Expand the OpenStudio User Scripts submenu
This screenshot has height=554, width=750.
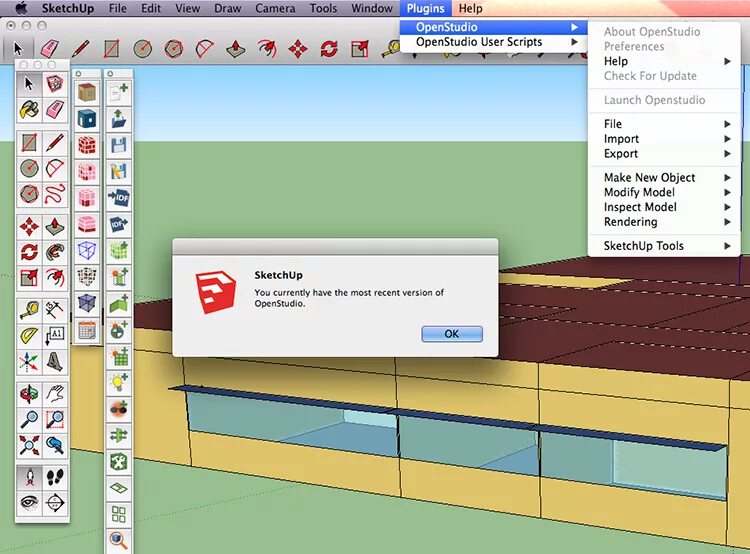494,42
